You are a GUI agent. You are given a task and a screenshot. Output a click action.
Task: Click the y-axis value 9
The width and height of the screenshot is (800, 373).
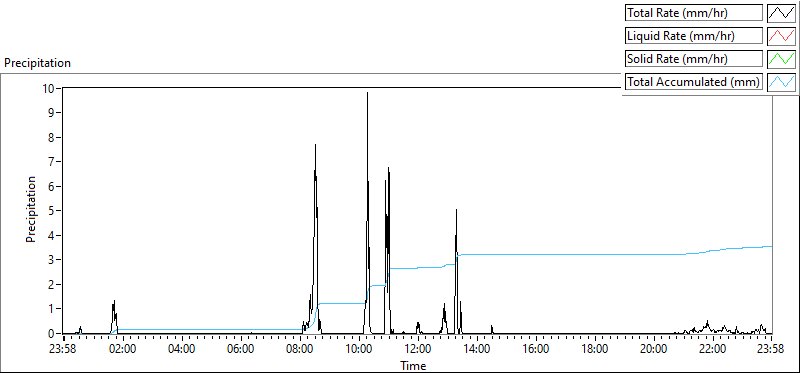pyautogui.click(x=51, y=113)
